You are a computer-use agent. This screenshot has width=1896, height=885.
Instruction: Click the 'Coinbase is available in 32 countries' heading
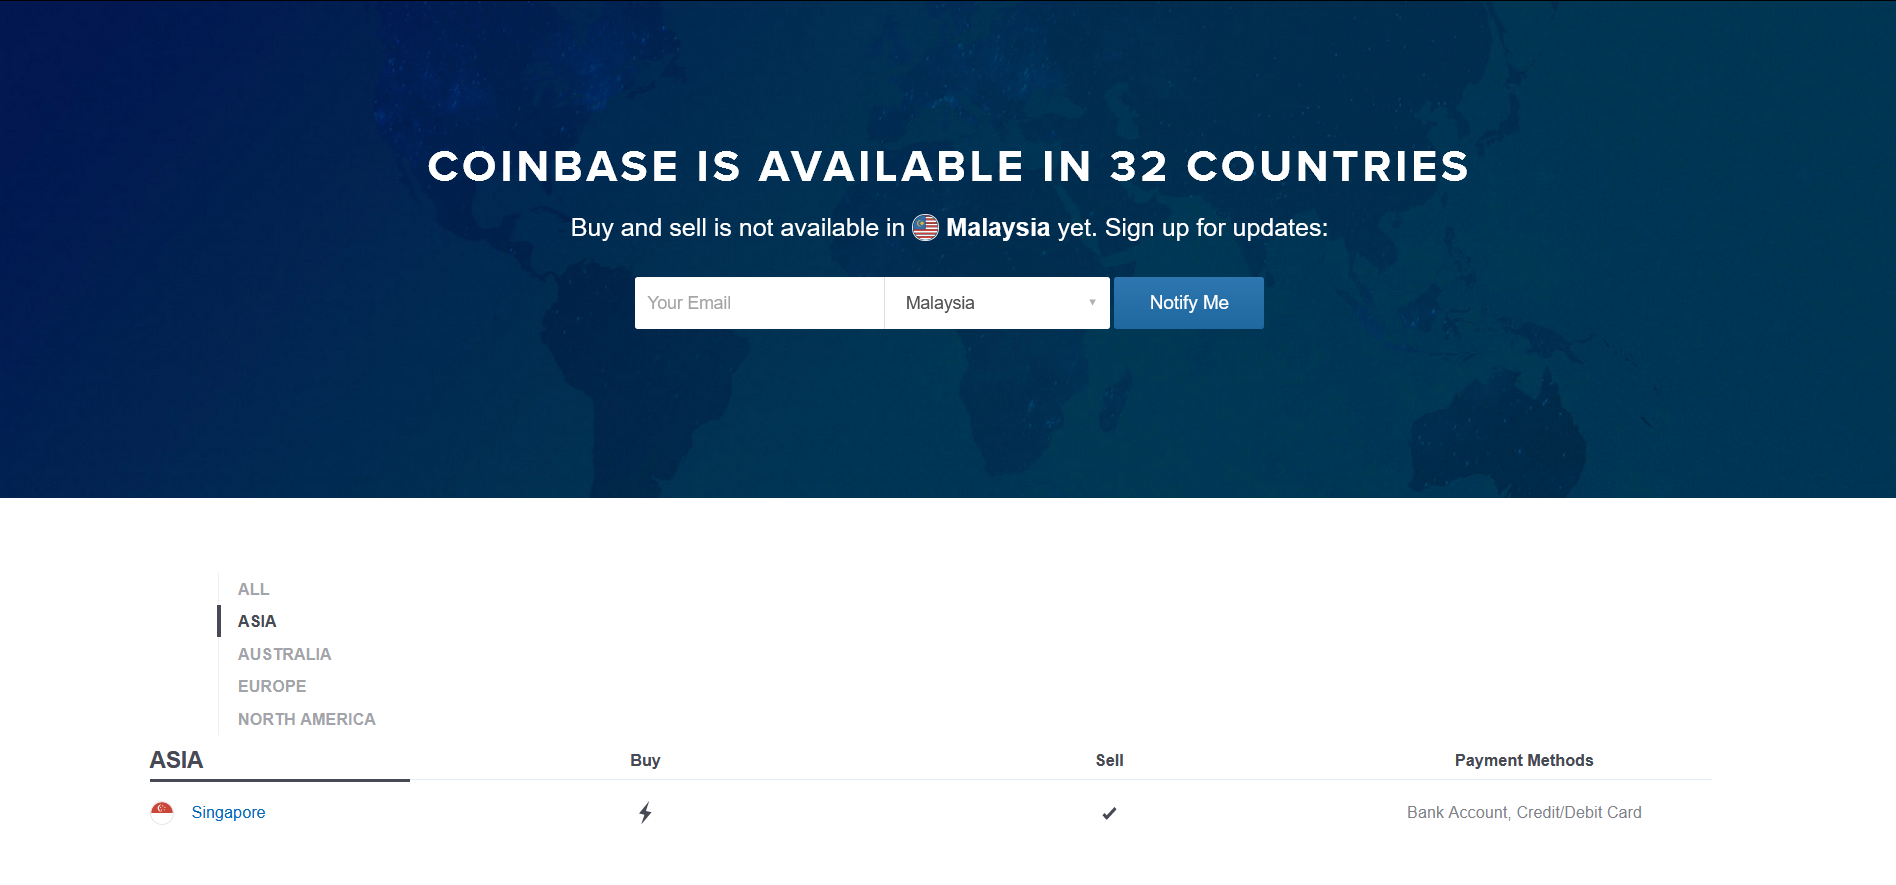[x=948, y=166]
